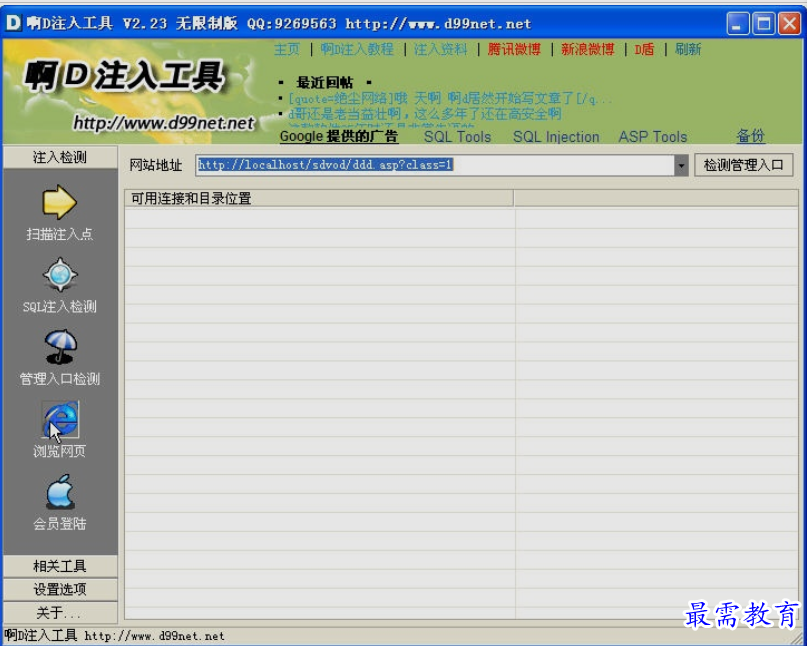The width and height of the screenshot is (807, 646).
Task: Click the D盾 link
Action: coord(644,49)
